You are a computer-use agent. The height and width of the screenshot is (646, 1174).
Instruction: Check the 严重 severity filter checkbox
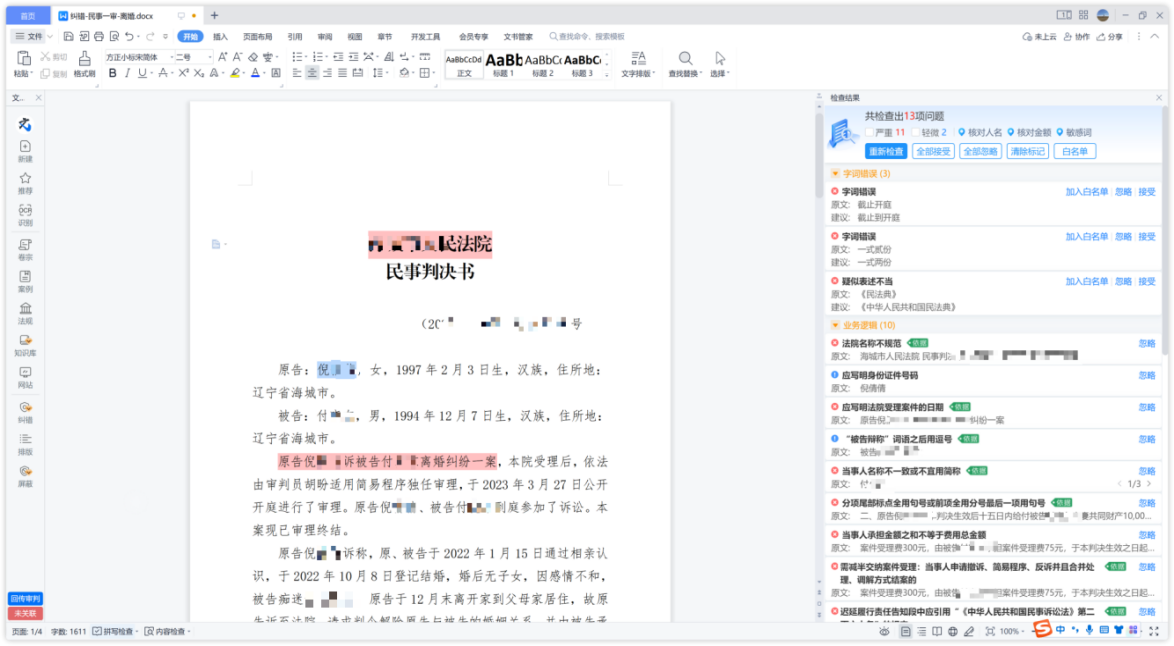[x=871, y=132]
